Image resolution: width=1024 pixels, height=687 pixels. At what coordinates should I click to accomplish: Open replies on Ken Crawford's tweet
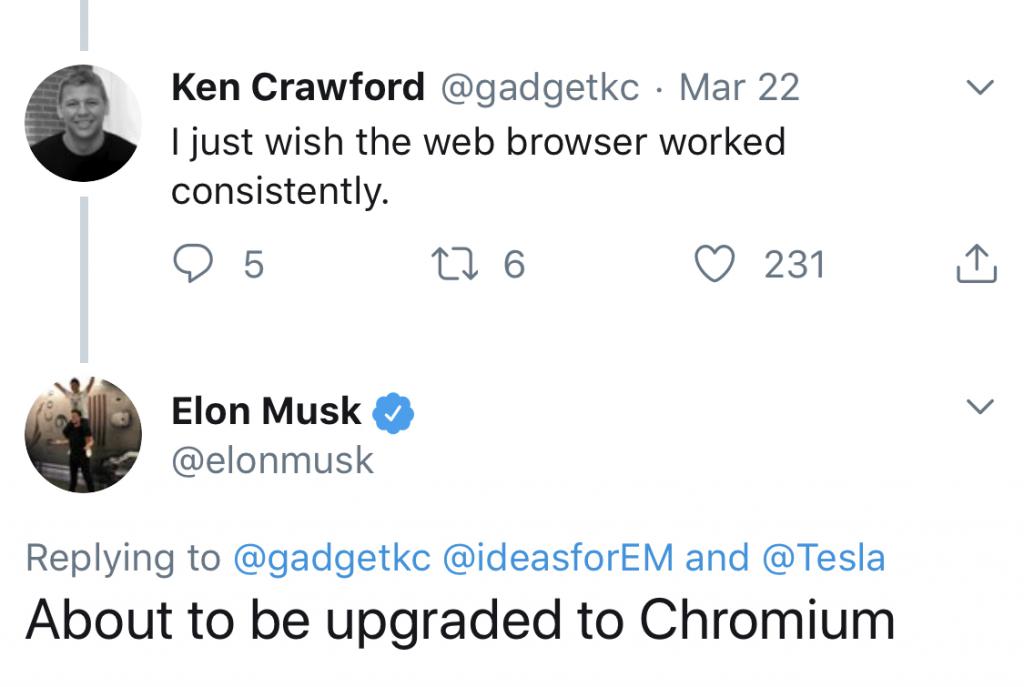click(193, 263)
